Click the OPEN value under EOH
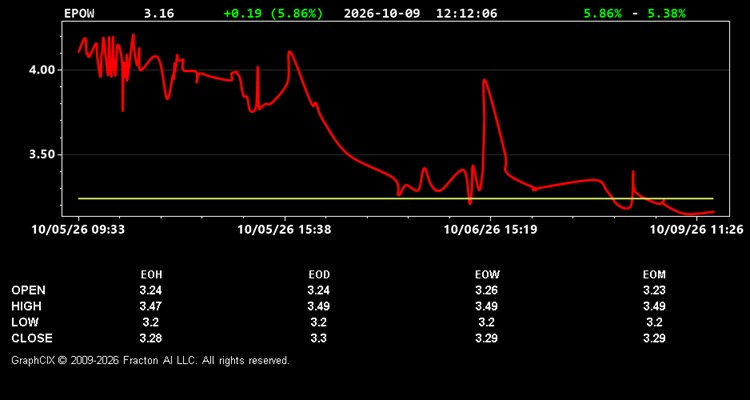 click(151, 290)
